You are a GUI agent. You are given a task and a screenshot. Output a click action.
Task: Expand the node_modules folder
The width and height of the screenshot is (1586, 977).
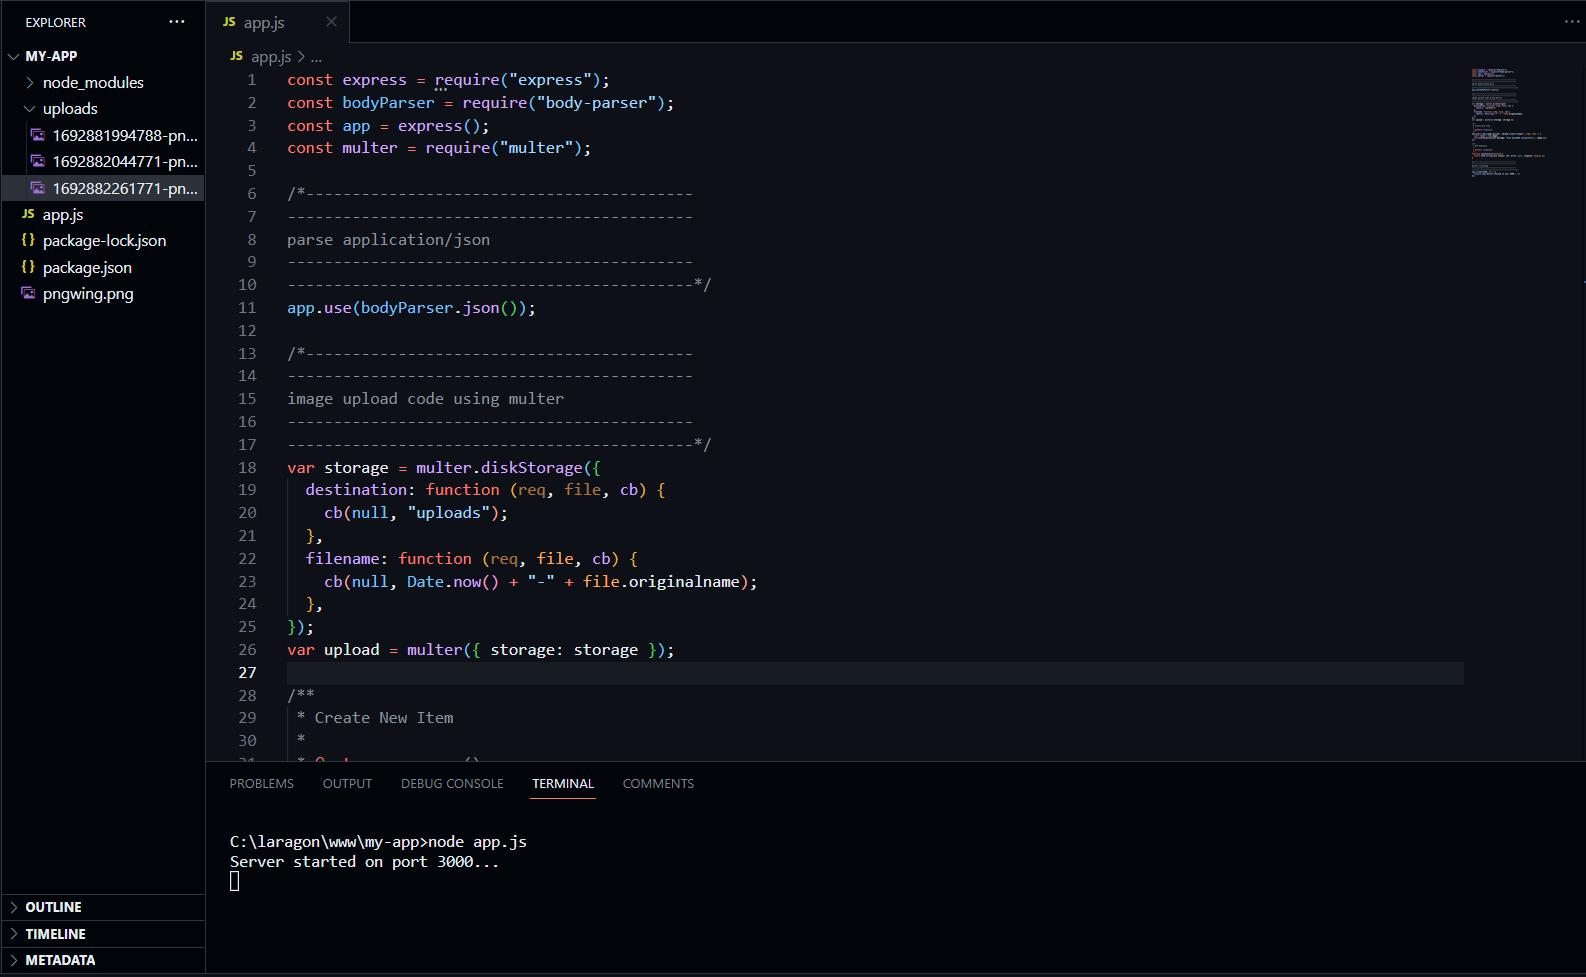(30, 82)
